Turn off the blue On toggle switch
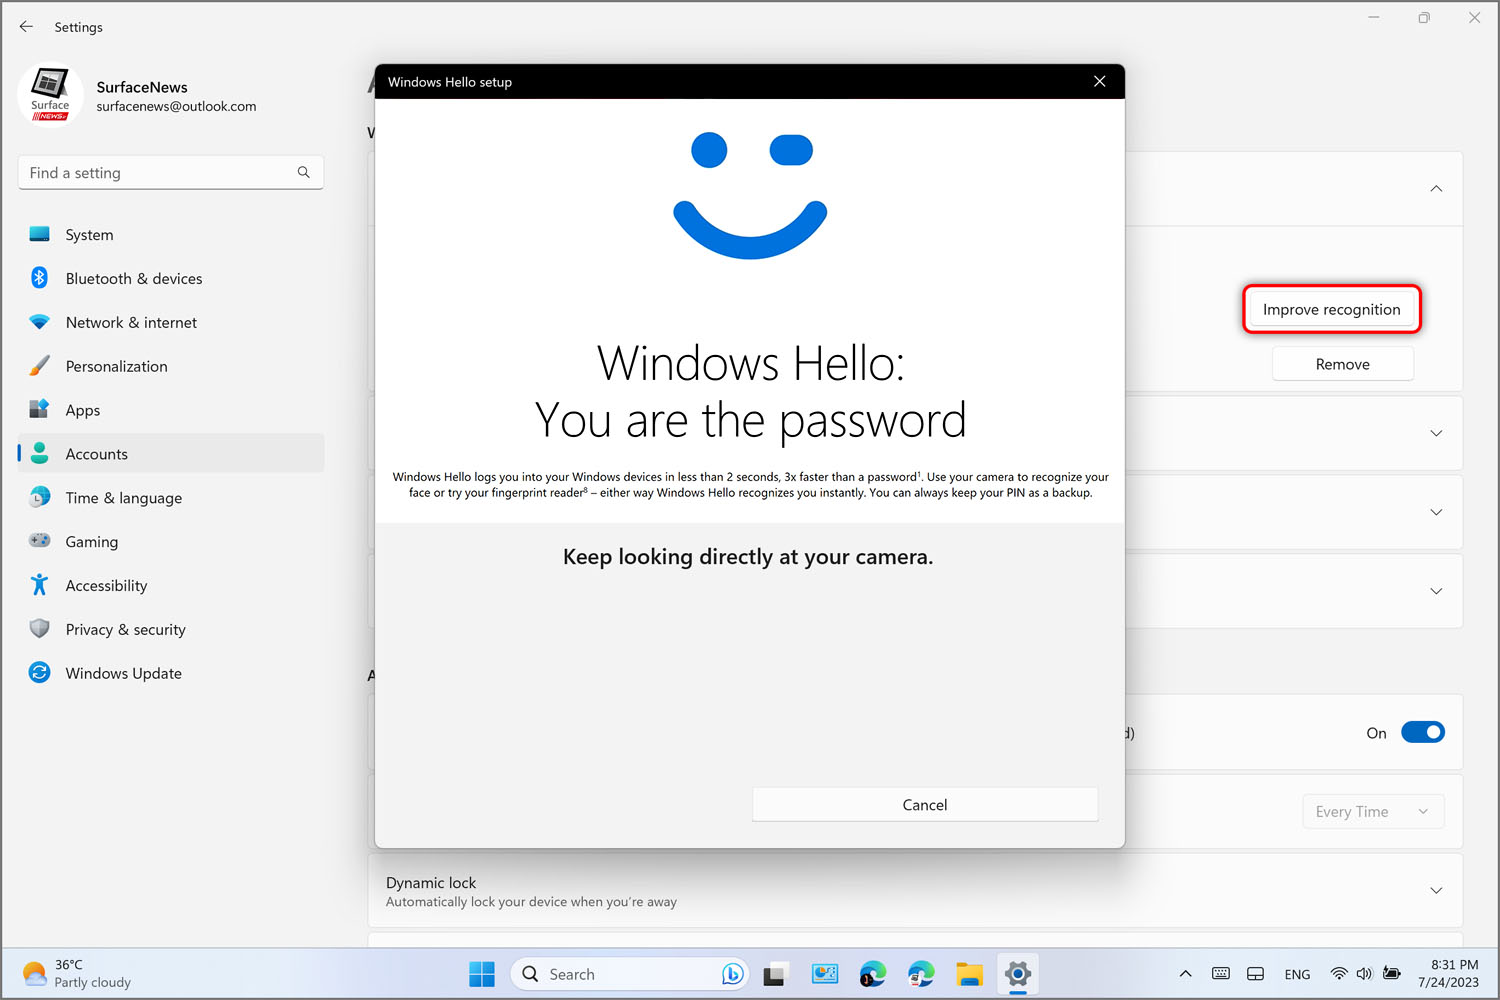The image size is (1500, 1000). point(1422,733)
